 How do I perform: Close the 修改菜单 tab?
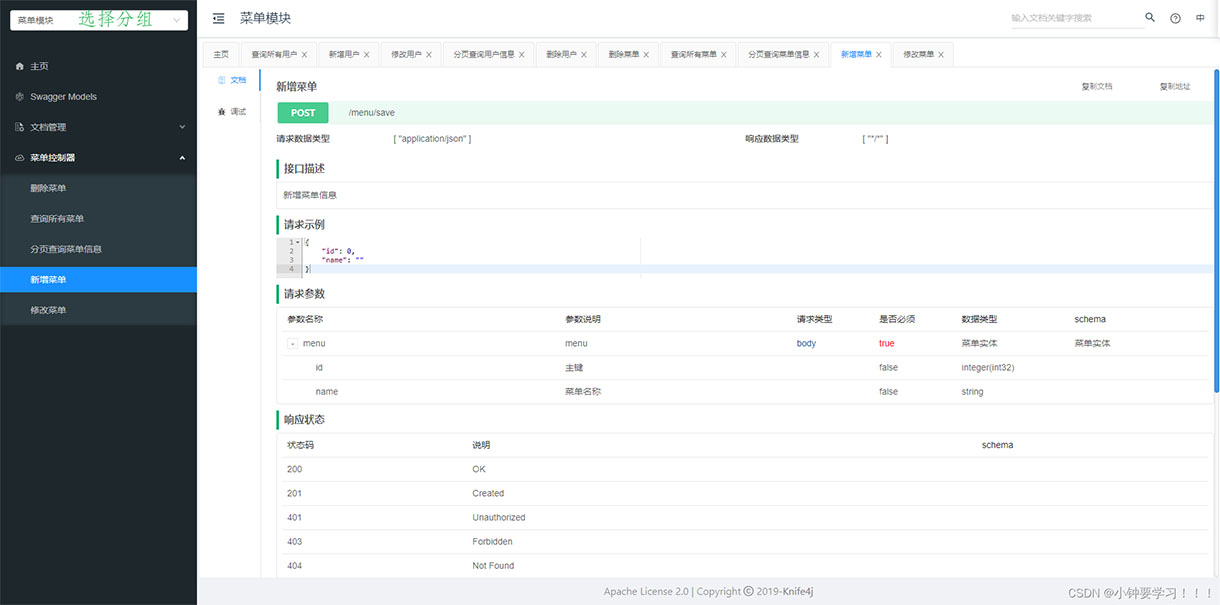941,55
